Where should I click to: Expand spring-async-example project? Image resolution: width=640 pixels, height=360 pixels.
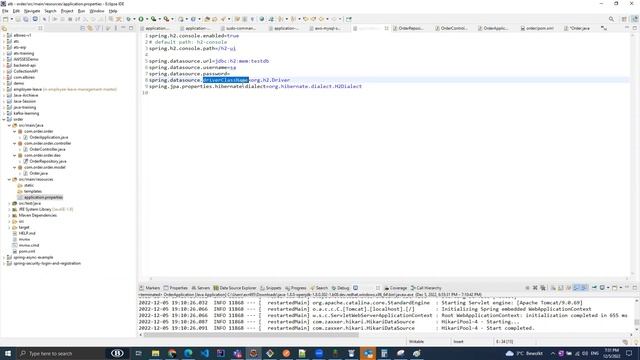(x=4, y=257)
